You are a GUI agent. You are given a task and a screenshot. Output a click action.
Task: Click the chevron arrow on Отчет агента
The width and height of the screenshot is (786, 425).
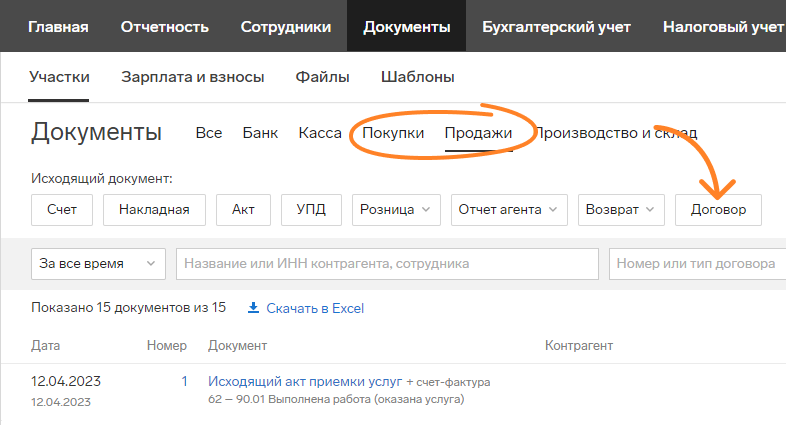click(x=553, y=209)
